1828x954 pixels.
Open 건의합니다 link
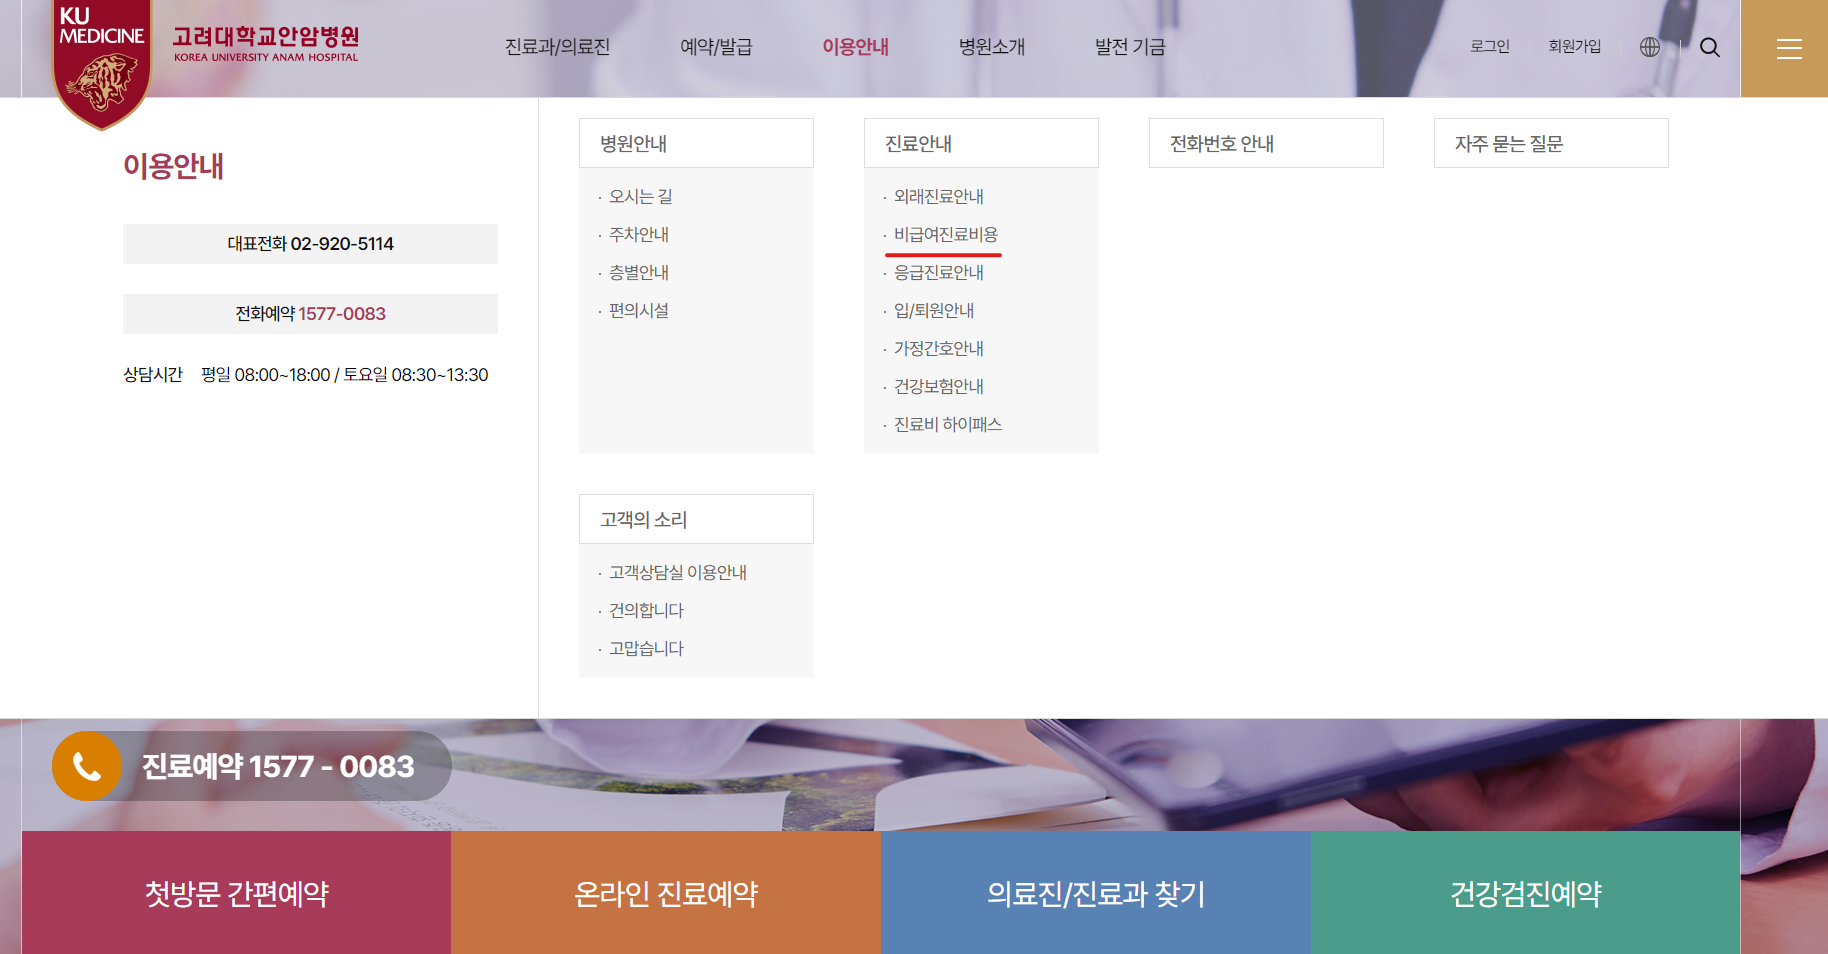(646, 611)
